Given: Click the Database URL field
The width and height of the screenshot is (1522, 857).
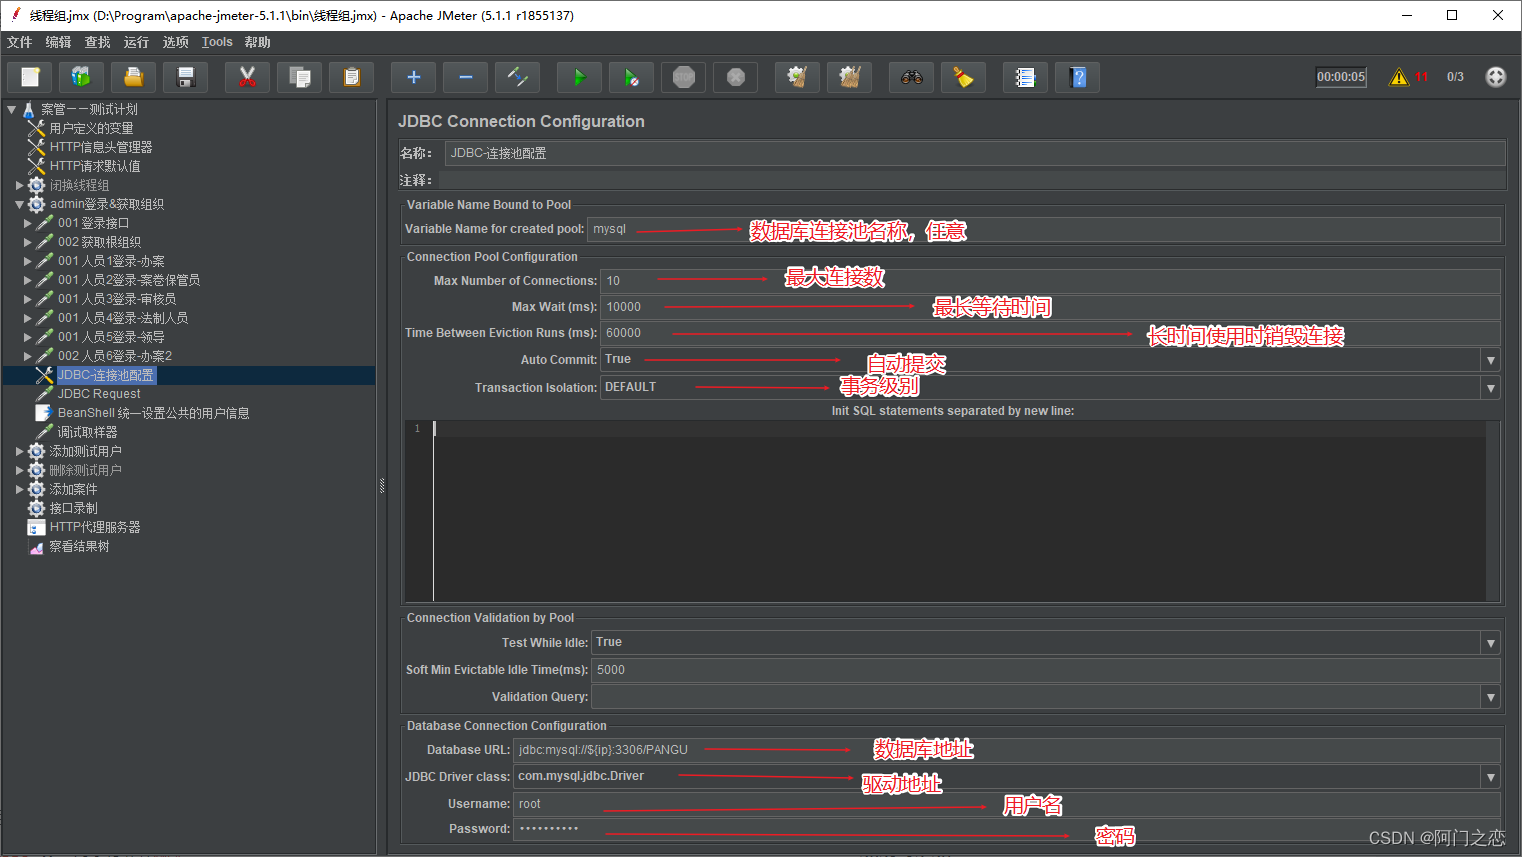Looking at the screenshot, I should [x=1007, y=750].
